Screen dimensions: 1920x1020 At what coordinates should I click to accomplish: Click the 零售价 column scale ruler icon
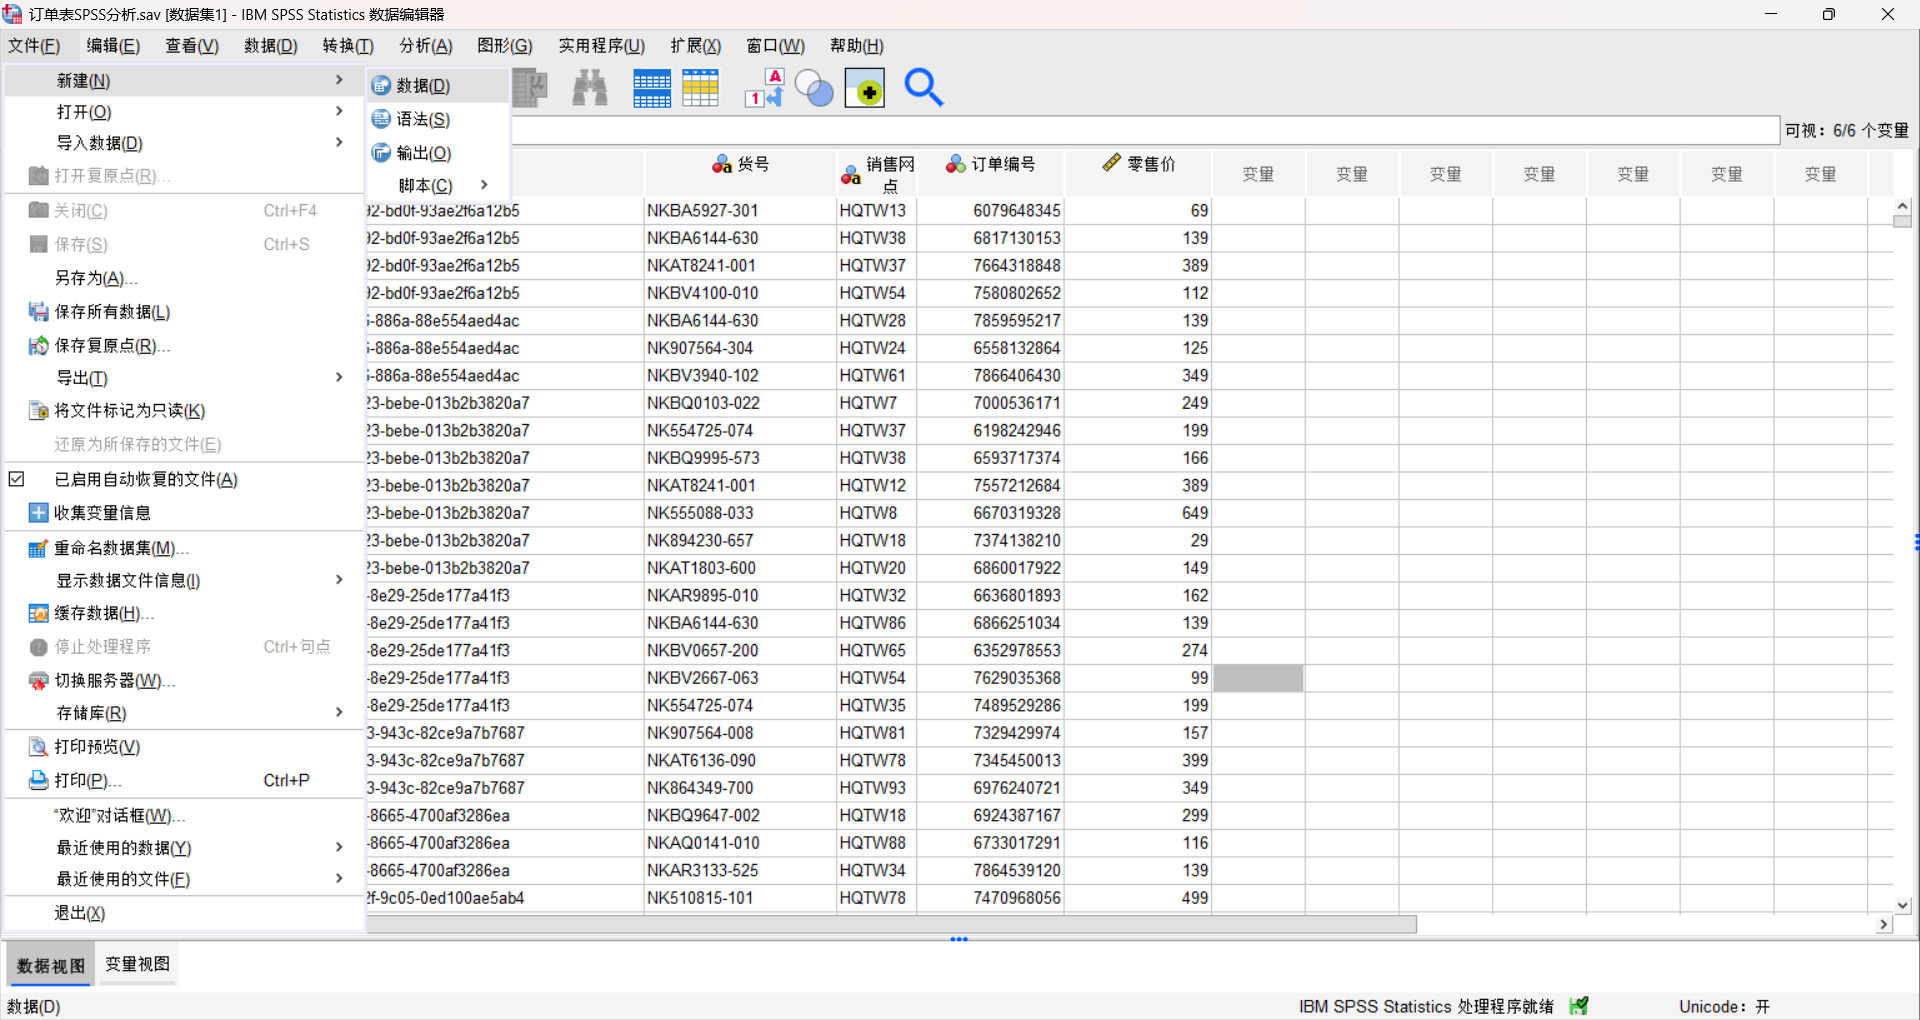(1111, 163)
